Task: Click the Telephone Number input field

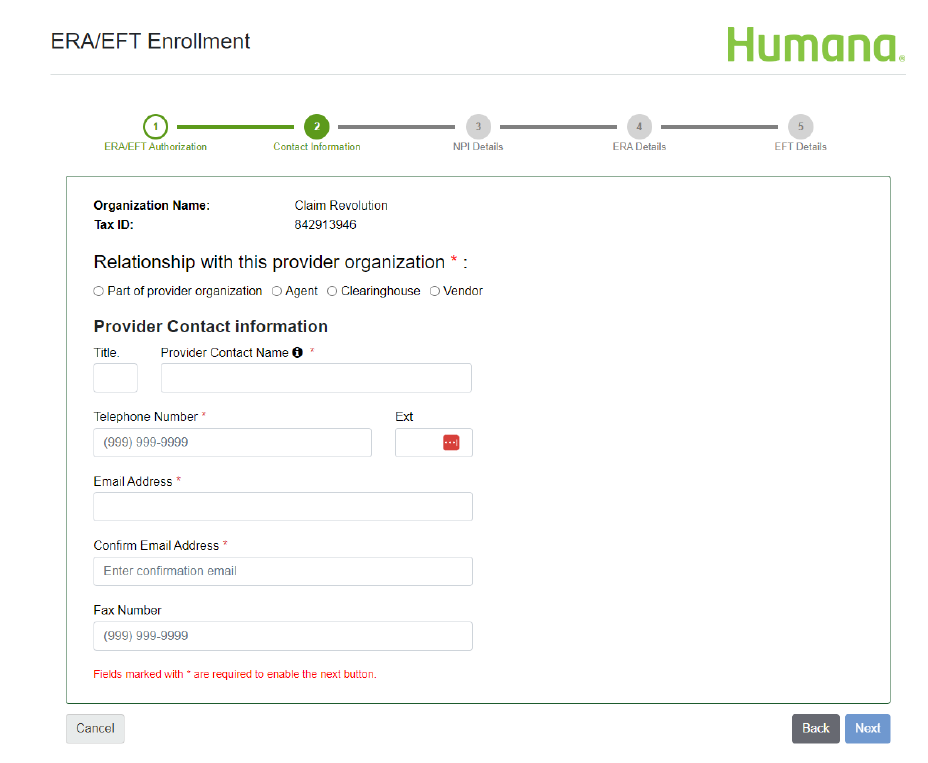Action: (232, 441)
